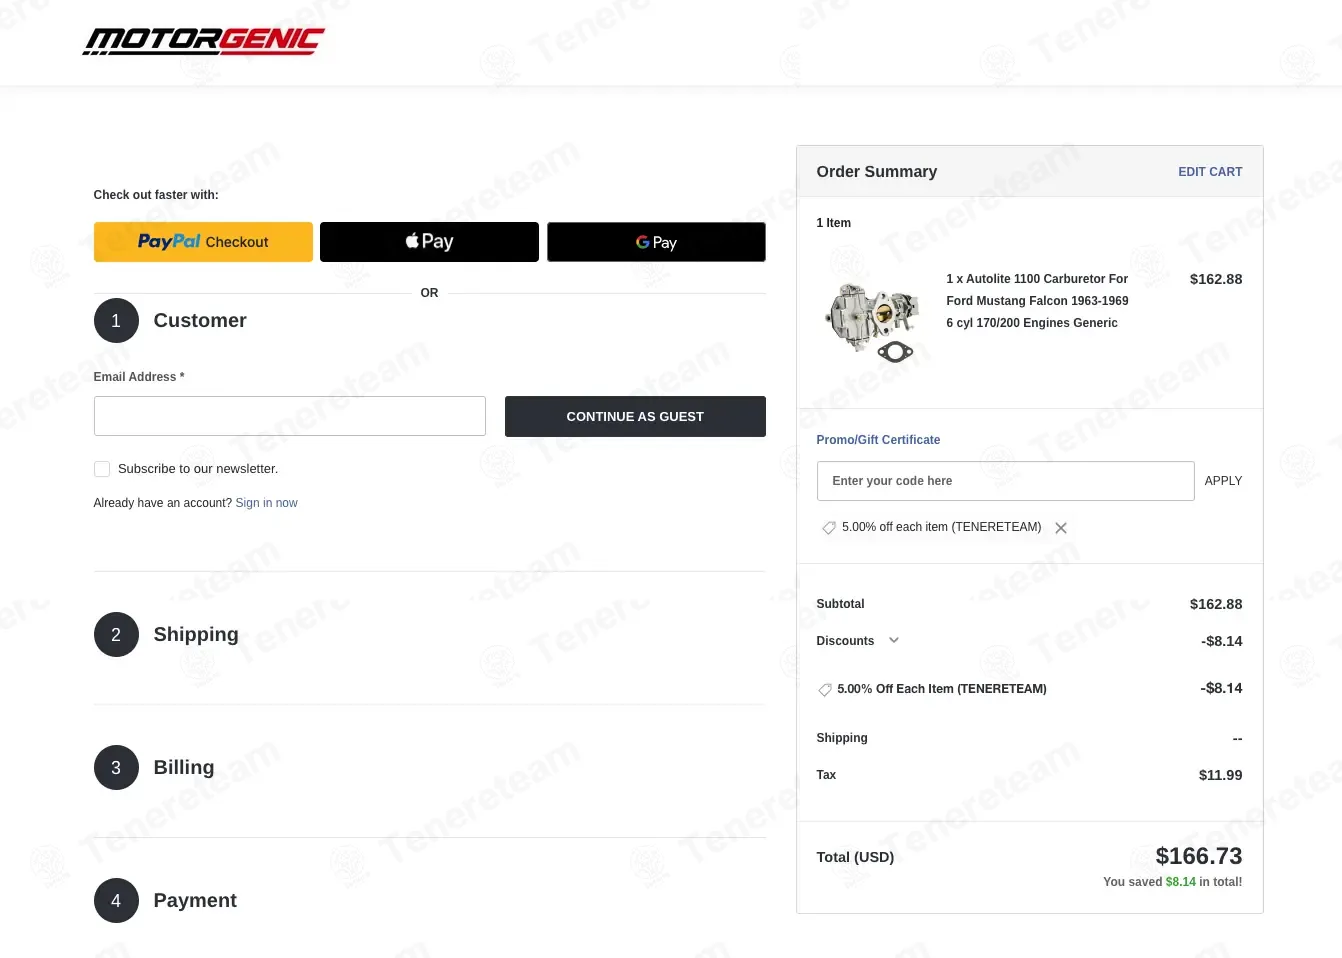Click the Subtotal value $162.88
Screen dimensions: 1342x958
point(1216,604)
